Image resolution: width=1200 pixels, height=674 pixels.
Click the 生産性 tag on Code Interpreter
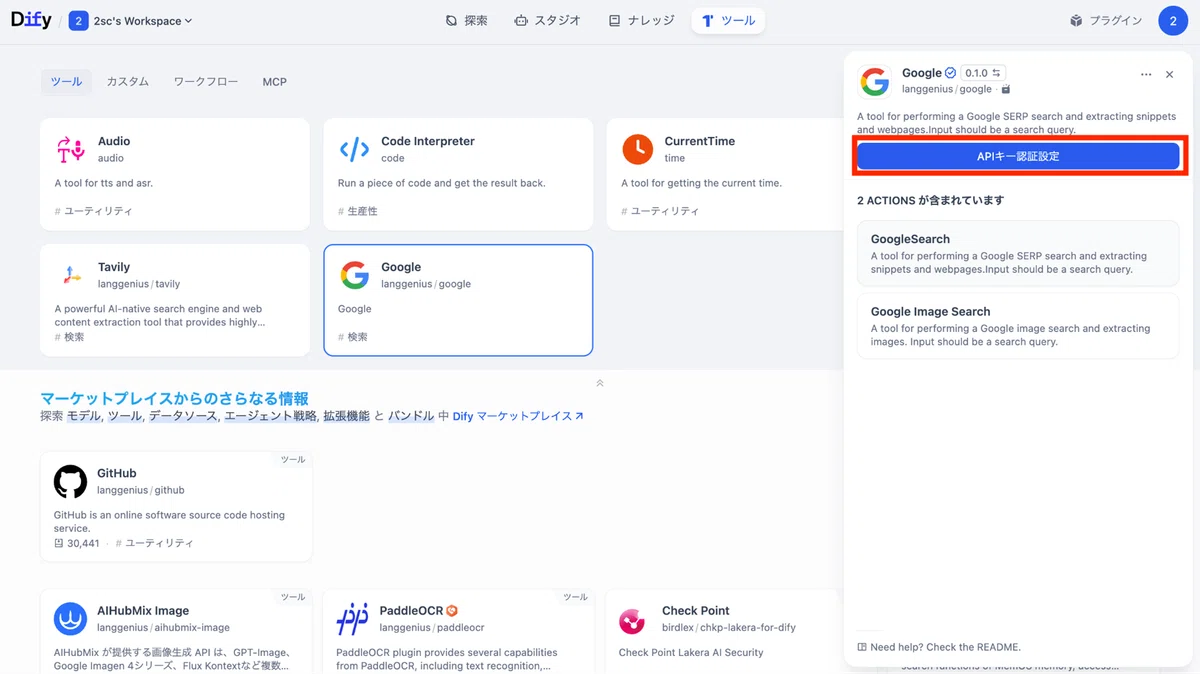point(357,211)
